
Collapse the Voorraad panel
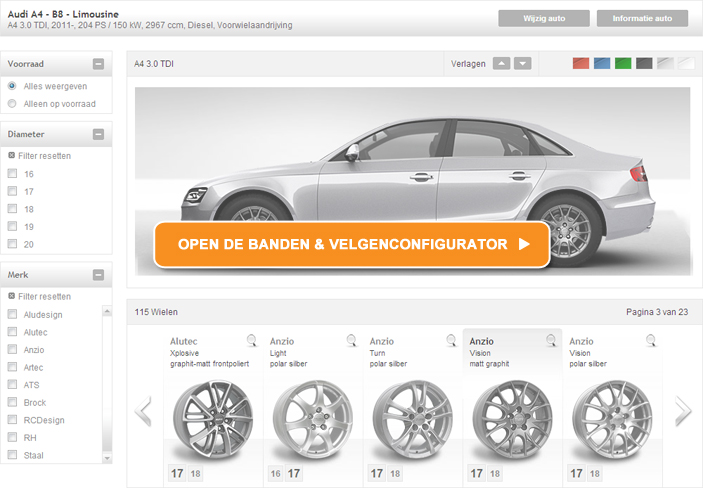tap(98, 64)
